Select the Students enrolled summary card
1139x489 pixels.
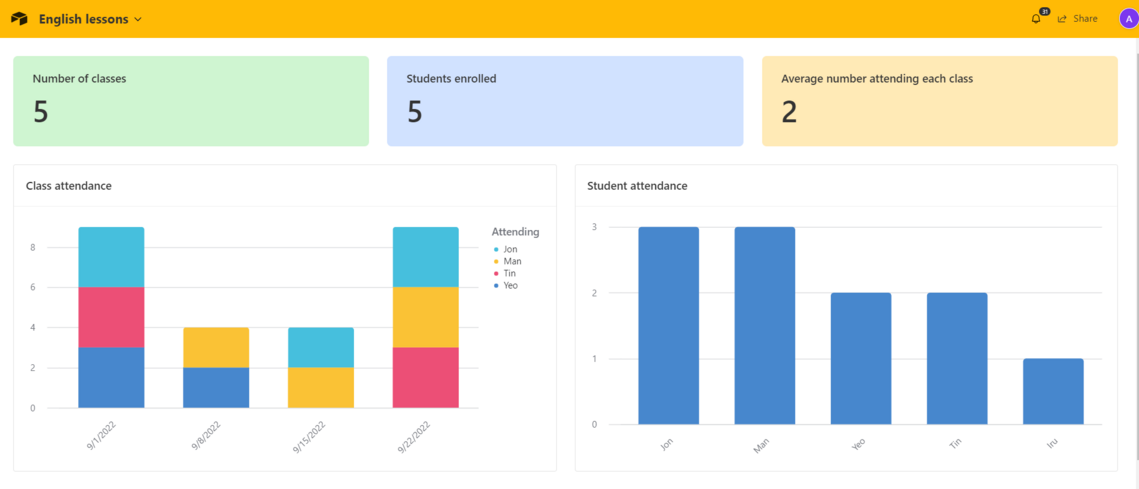565,101
